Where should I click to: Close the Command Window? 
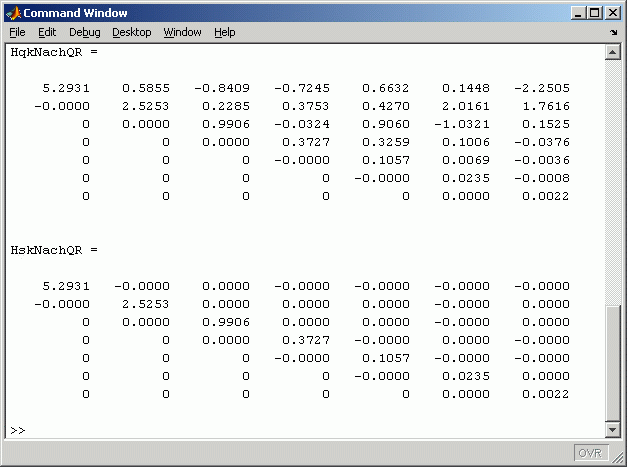613,13
